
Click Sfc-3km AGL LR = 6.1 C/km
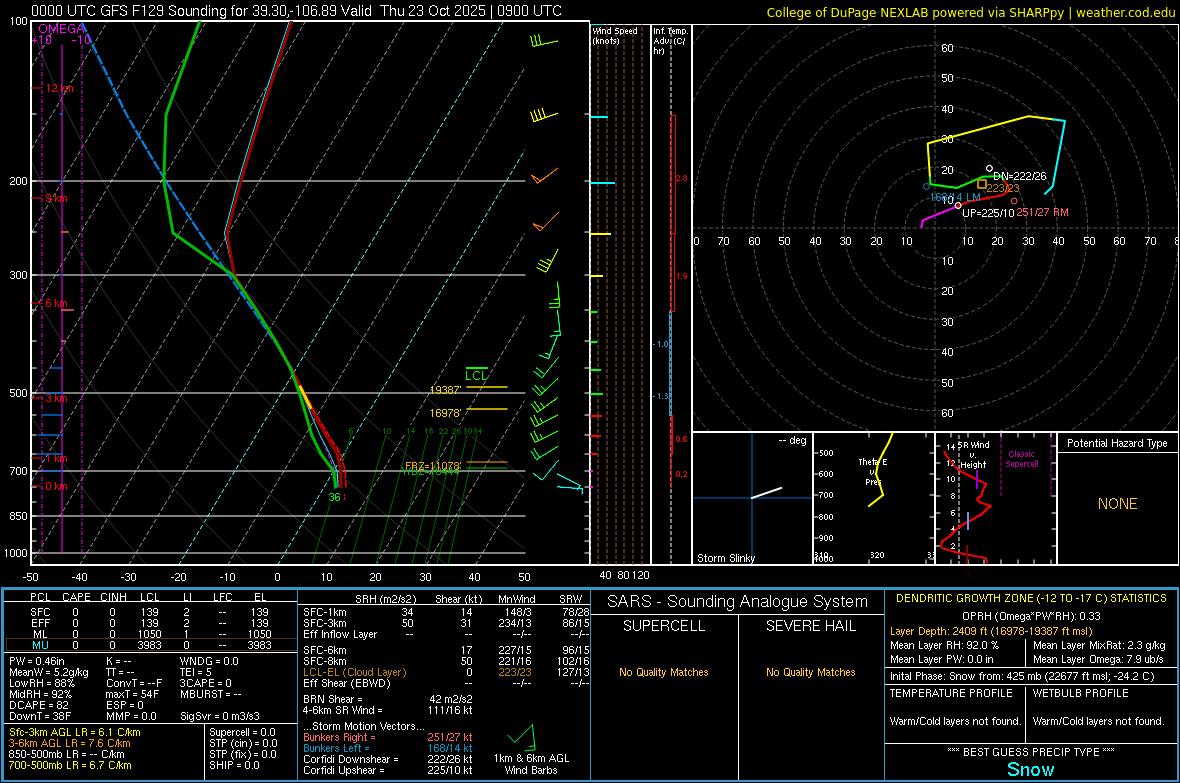pos(75,732)
